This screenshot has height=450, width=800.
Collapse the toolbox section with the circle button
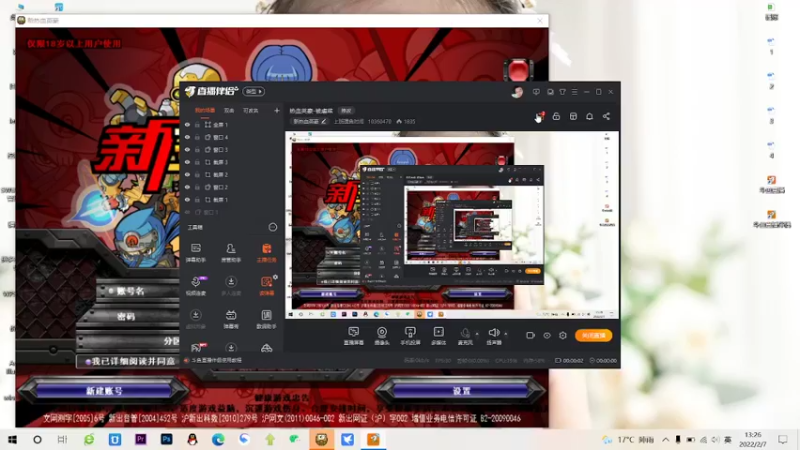(x=272, y=227)
